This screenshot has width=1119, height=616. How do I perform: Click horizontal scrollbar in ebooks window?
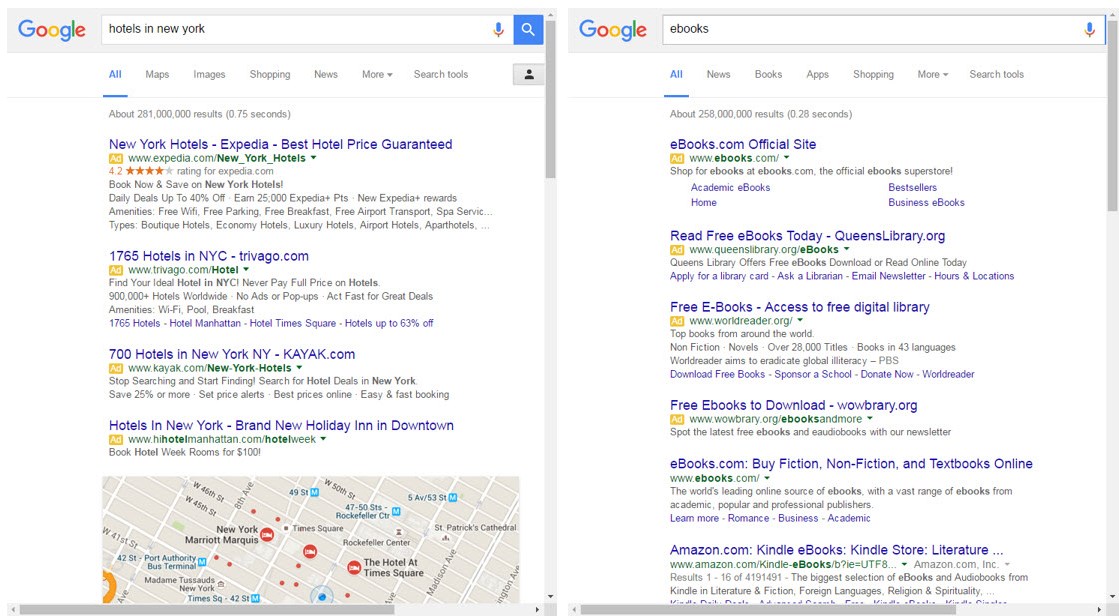[x=767, y=610]
